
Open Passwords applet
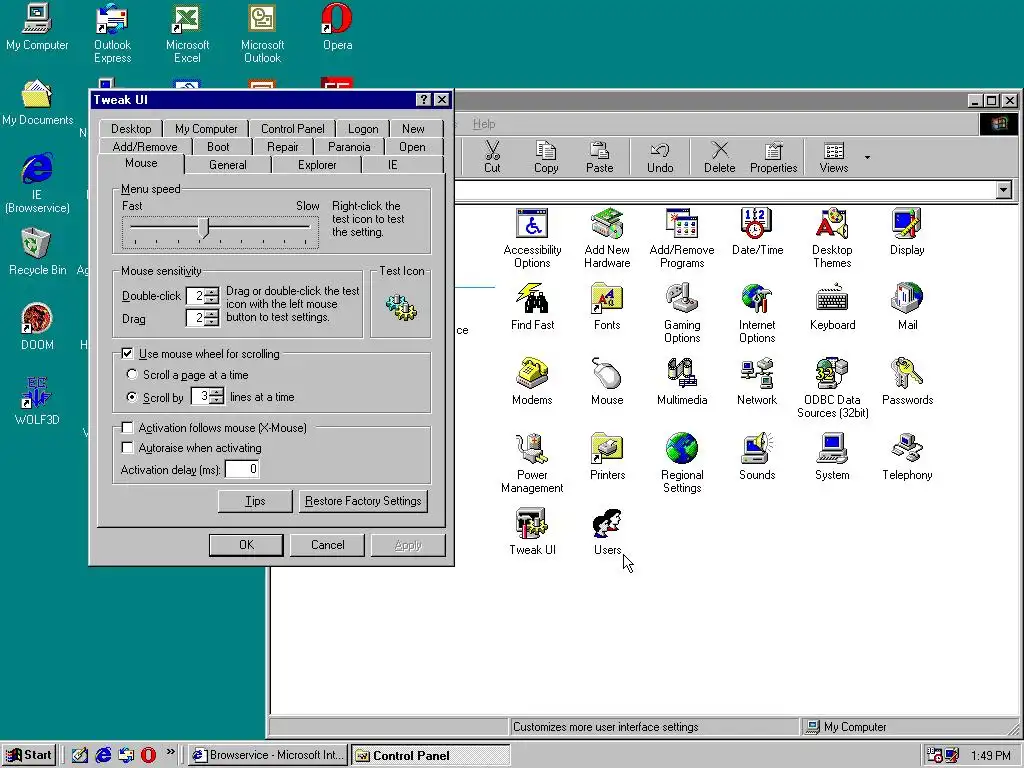click(x=907, y=382)
